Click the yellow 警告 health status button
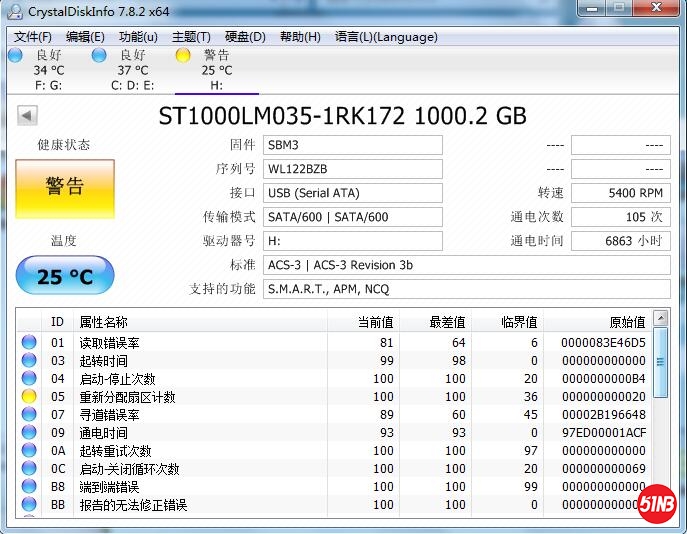Viewport: 687px width, 534px height. pos(65,187)
